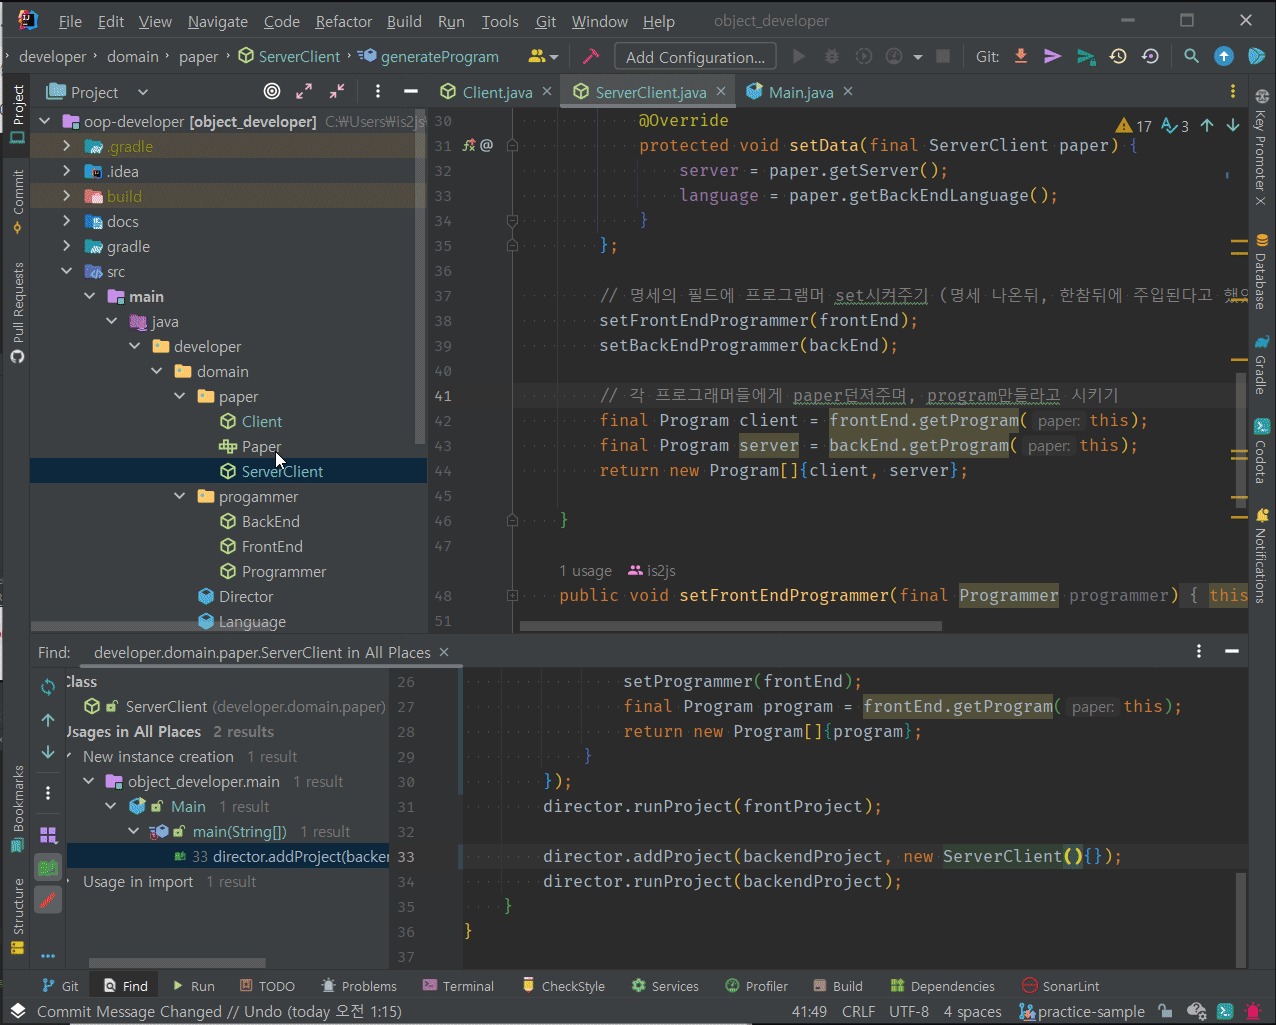Toggle the Commit tool window
The width and height of the screenshot is (1276, 1025).
[x=17, y=200]
